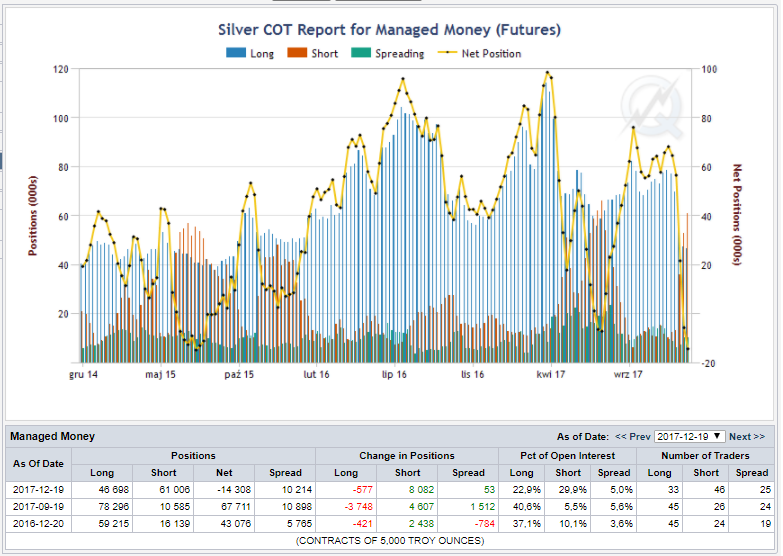The image size is (783, 556).
Task: Click the 'wrz 17' x-axis label
Action: tap(628, 374)
